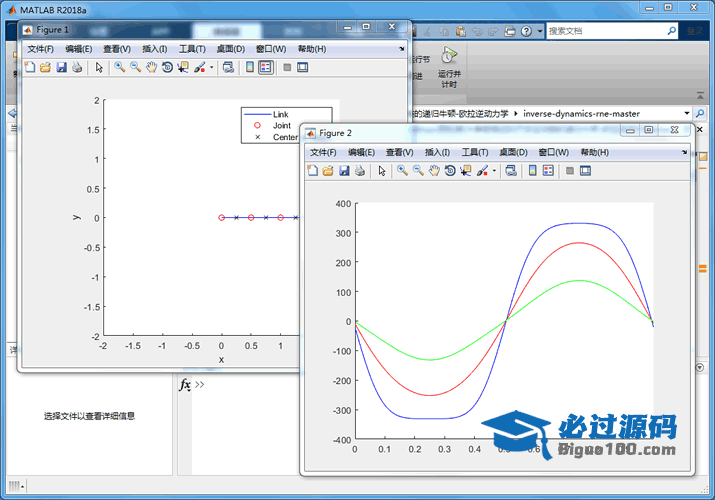Open 插入(I) menu in Figure 1
This screenshot has width=715, height=500.
pos(155,49)
